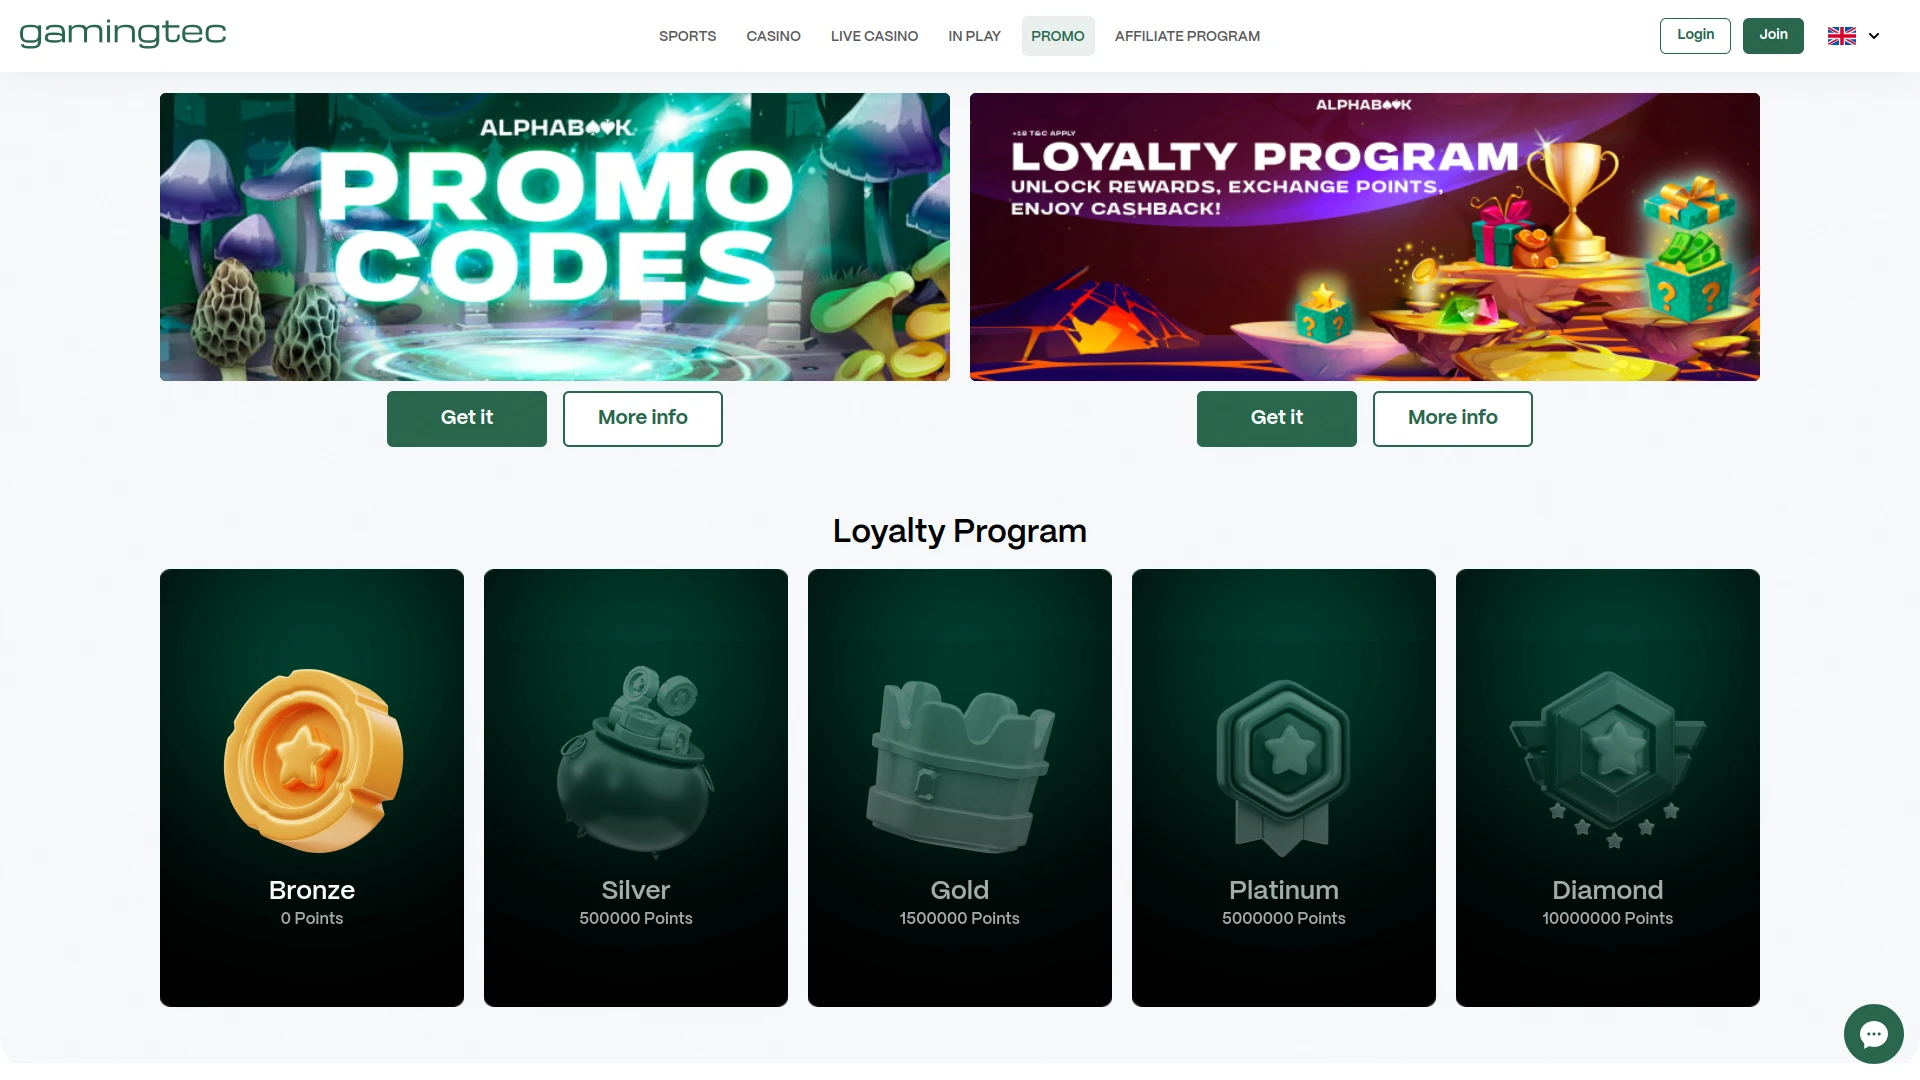Switch to the Promo tab
1920x1080 pixels.
[1057, 36]
